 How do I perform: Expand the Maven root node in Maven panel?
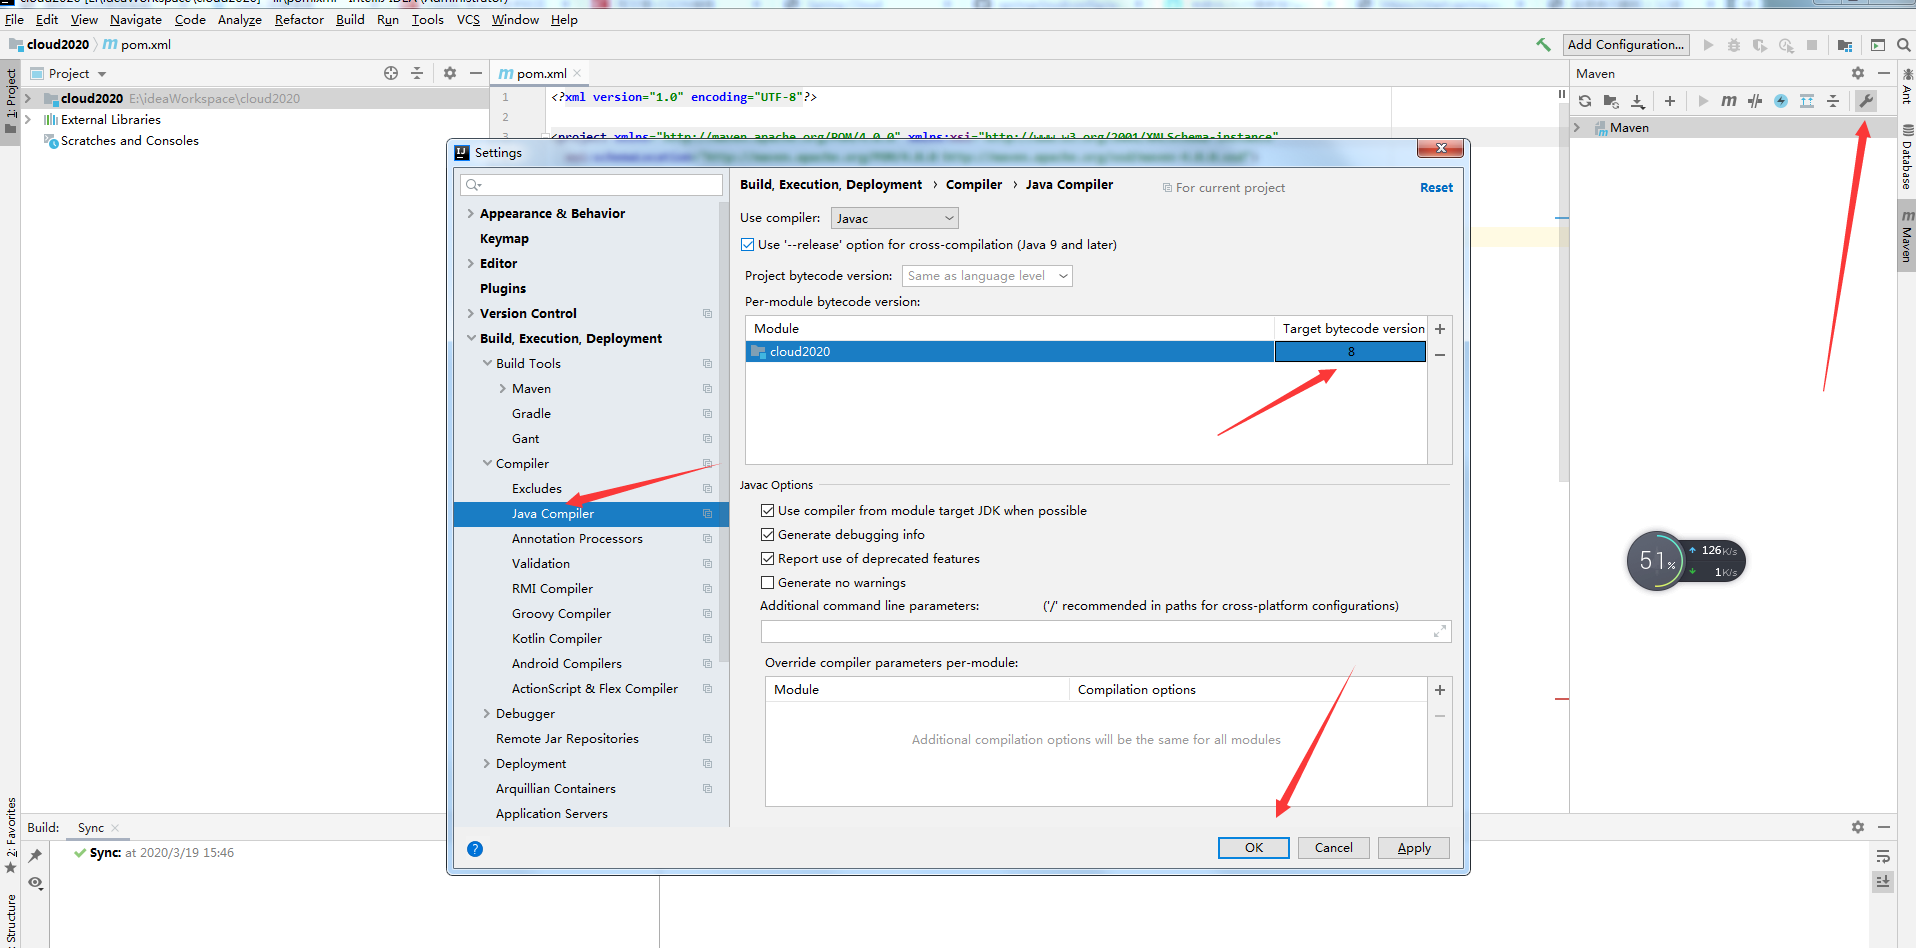pos(1577,128)
